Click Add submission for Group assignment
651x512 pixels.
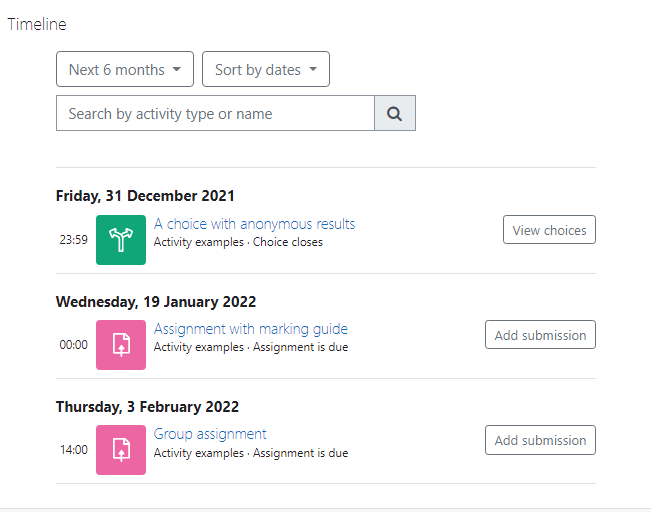[540, 440]
